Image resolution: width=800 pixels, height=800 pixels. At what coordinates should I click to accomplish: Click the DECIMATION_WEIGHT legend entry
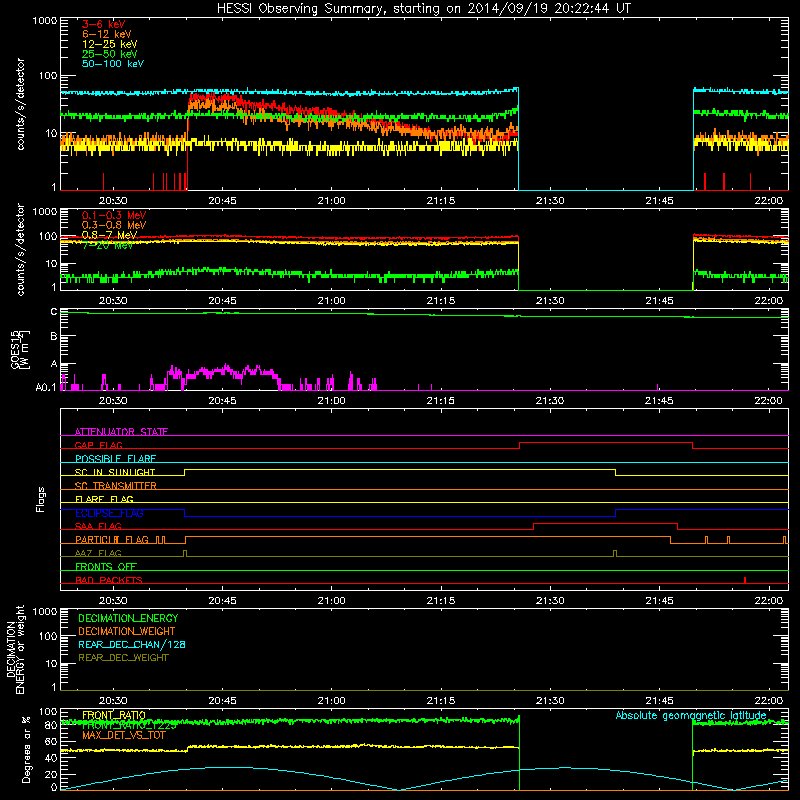click(127, 631)
